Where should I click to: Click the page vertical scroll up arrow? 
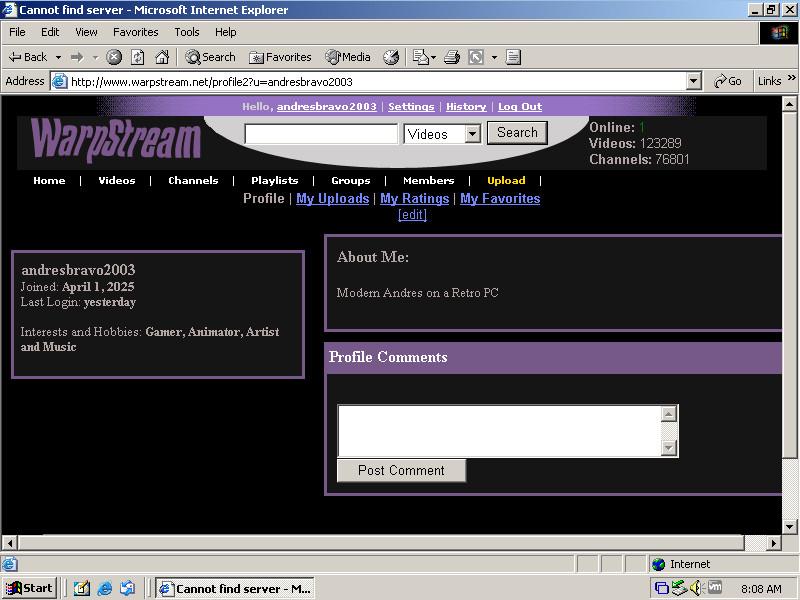pos(789,105)
